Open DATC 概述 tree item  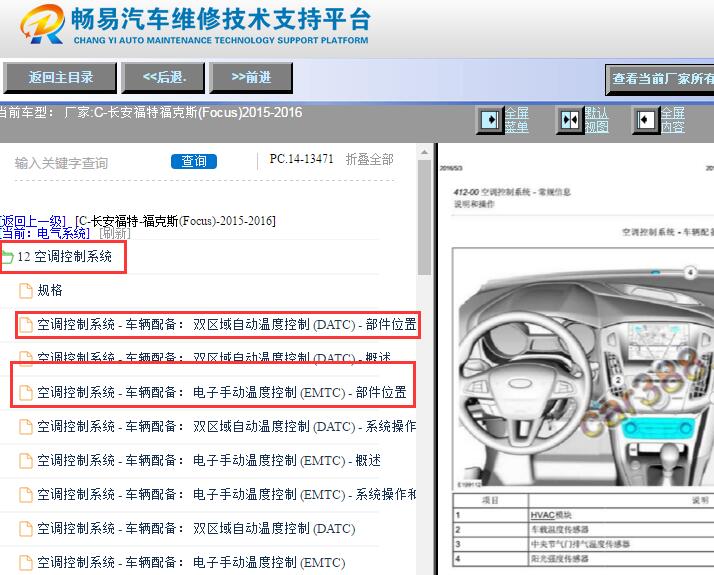[214, 357]
